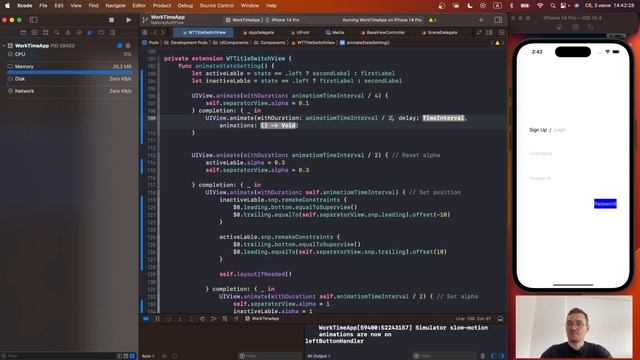This screenshot has width=640, height=360.
Task: Open the UIComponents breadcrumb
Action: coord(231,43)
